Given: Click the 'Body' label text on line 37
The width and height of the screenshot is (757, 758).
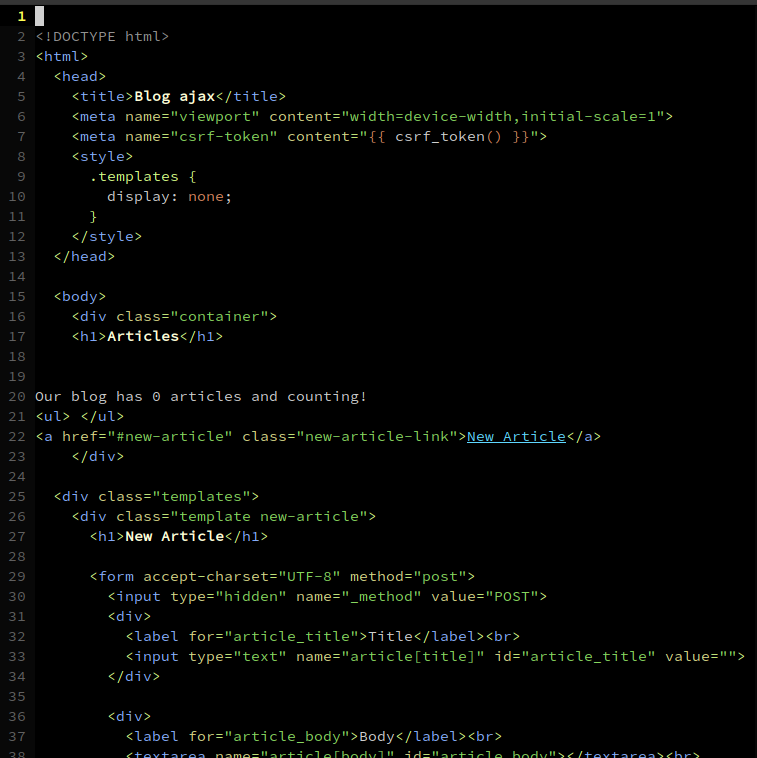Looking at the screenshot, I should [377, 737].
